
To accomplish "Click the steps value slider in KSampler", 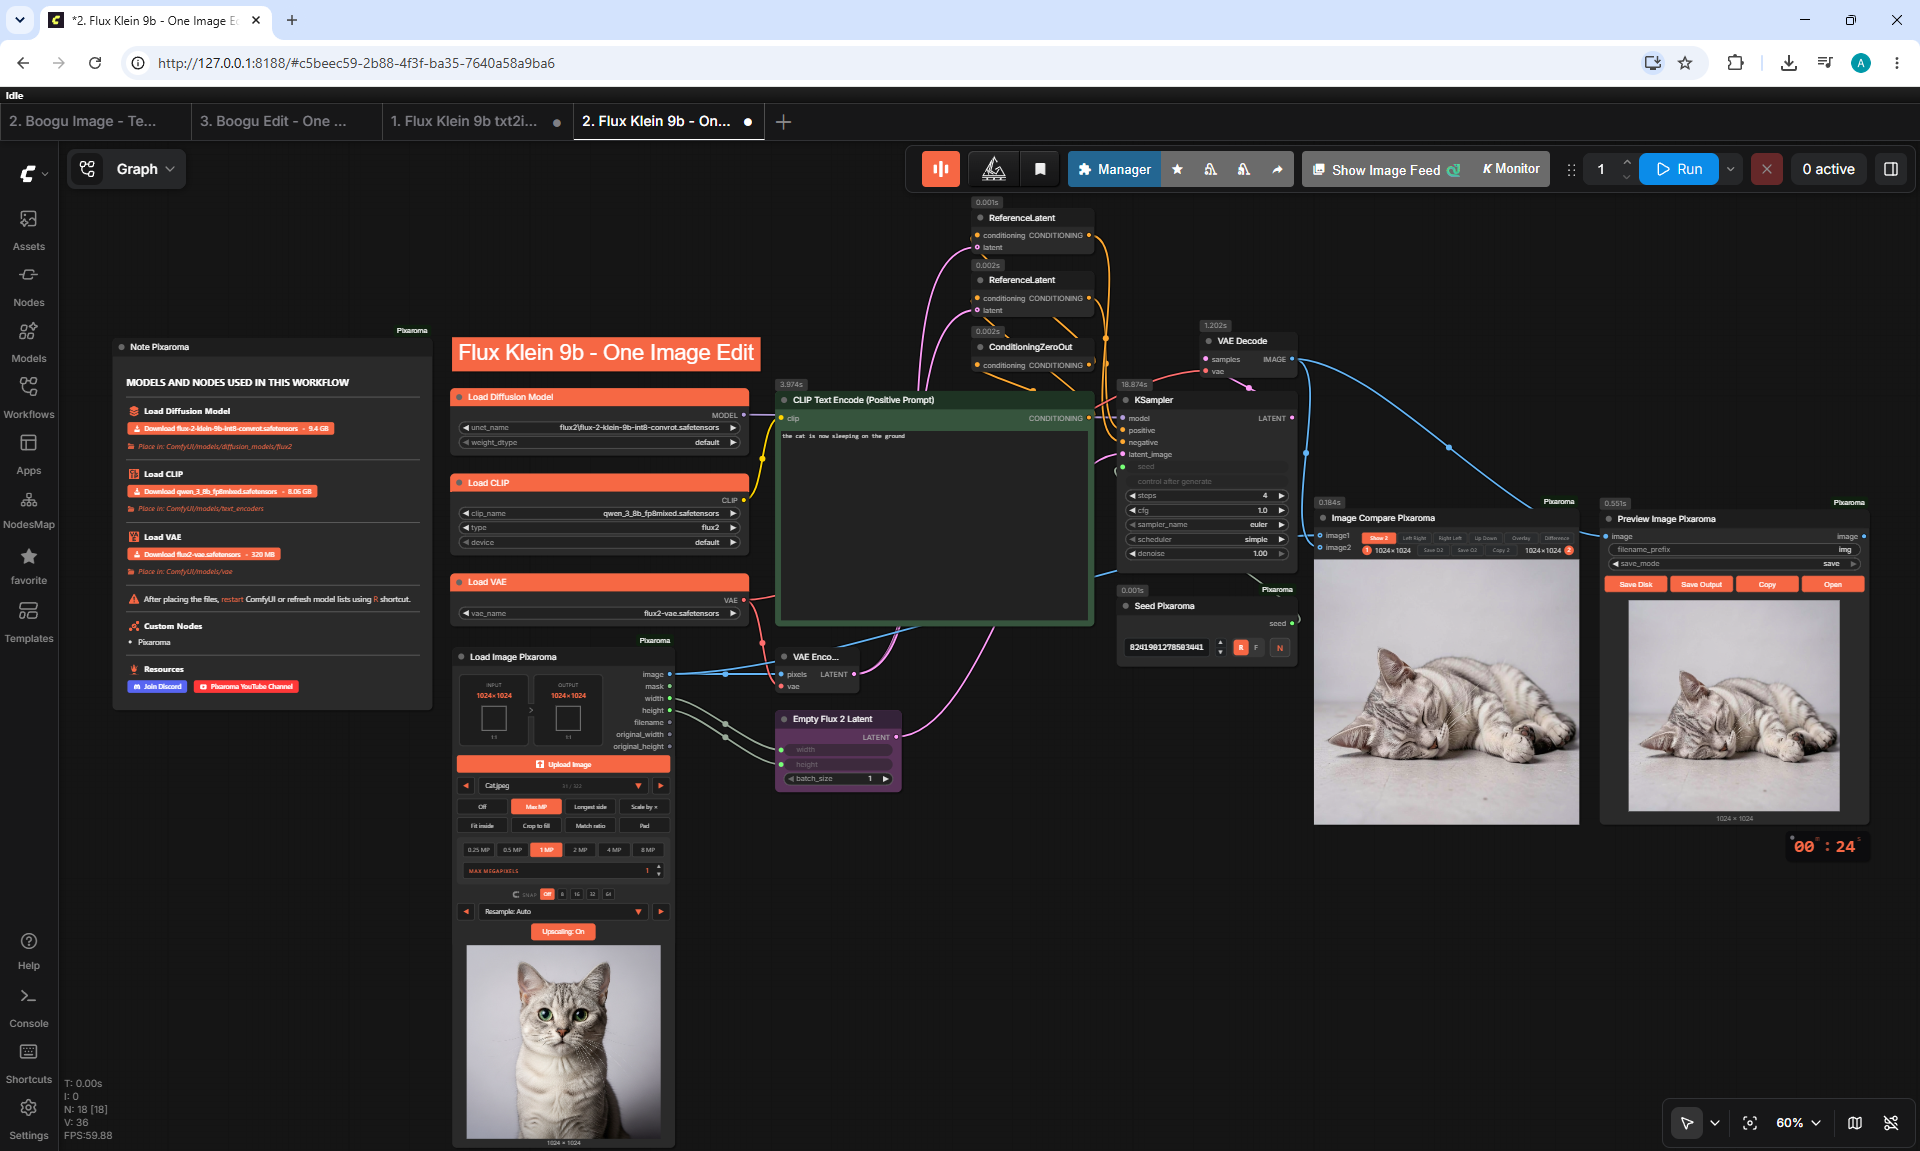I will tap(1207, 496).
